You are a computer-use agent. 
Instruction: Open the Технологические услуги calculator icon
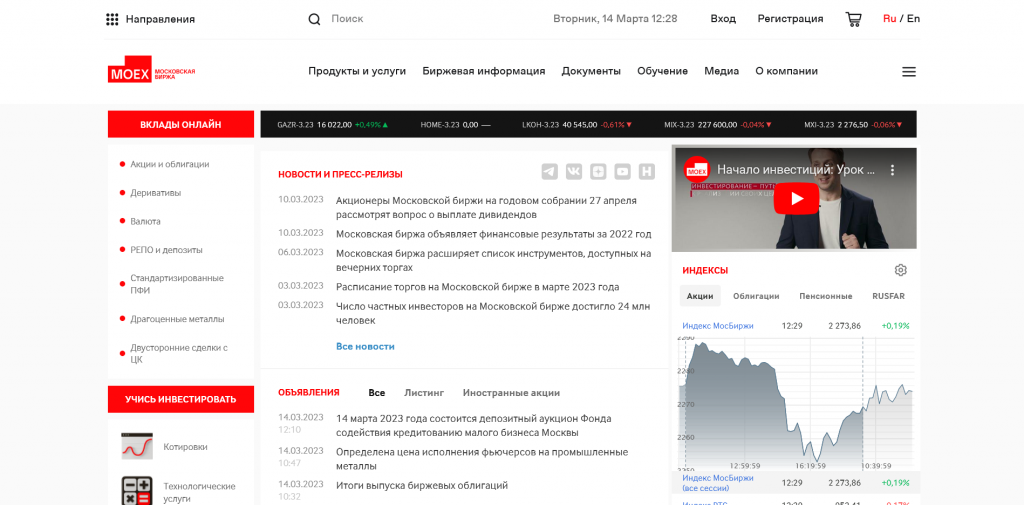(x=137, y=491)
